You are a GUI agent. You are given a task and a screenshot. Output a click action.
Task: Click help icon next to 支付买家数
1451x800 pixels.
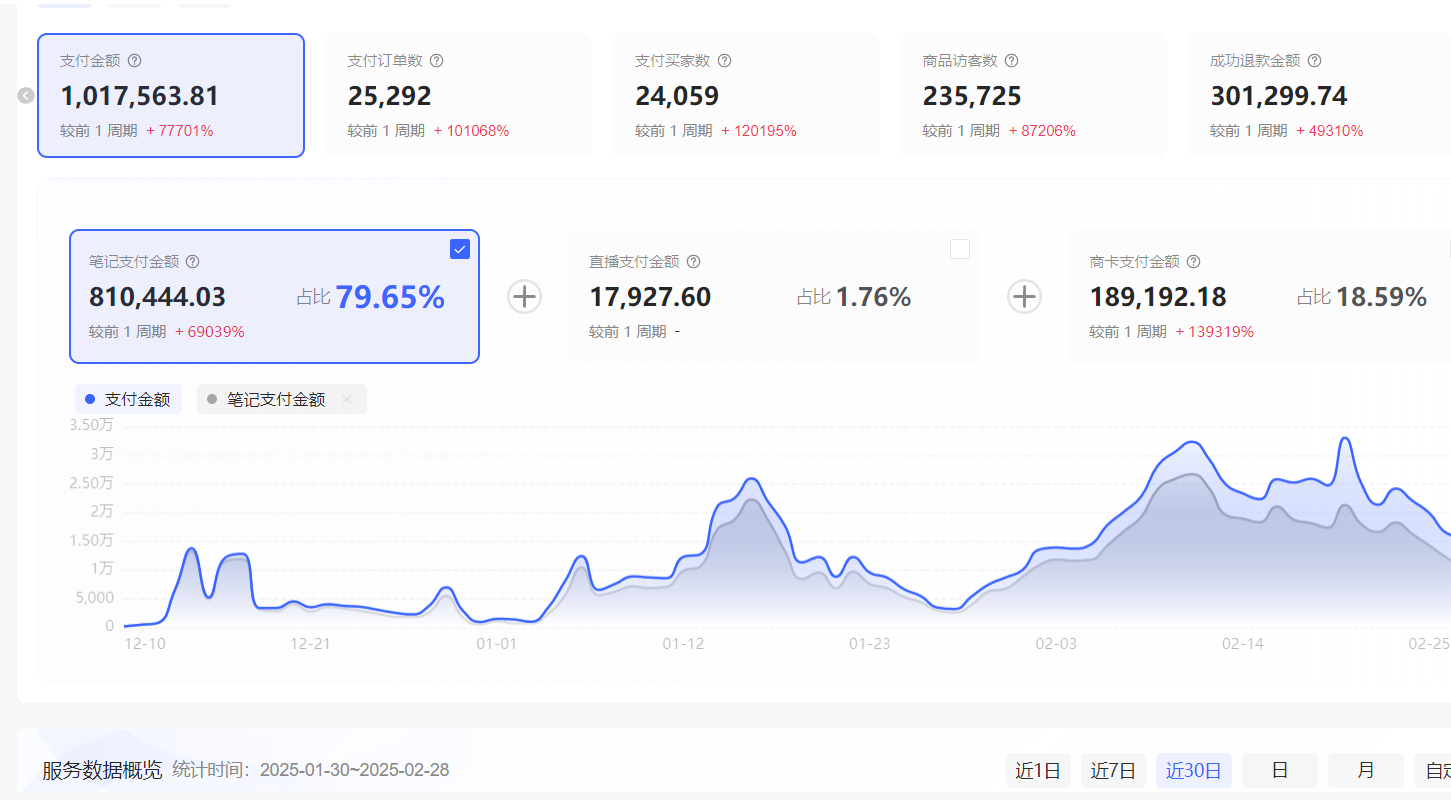(725, 61)
